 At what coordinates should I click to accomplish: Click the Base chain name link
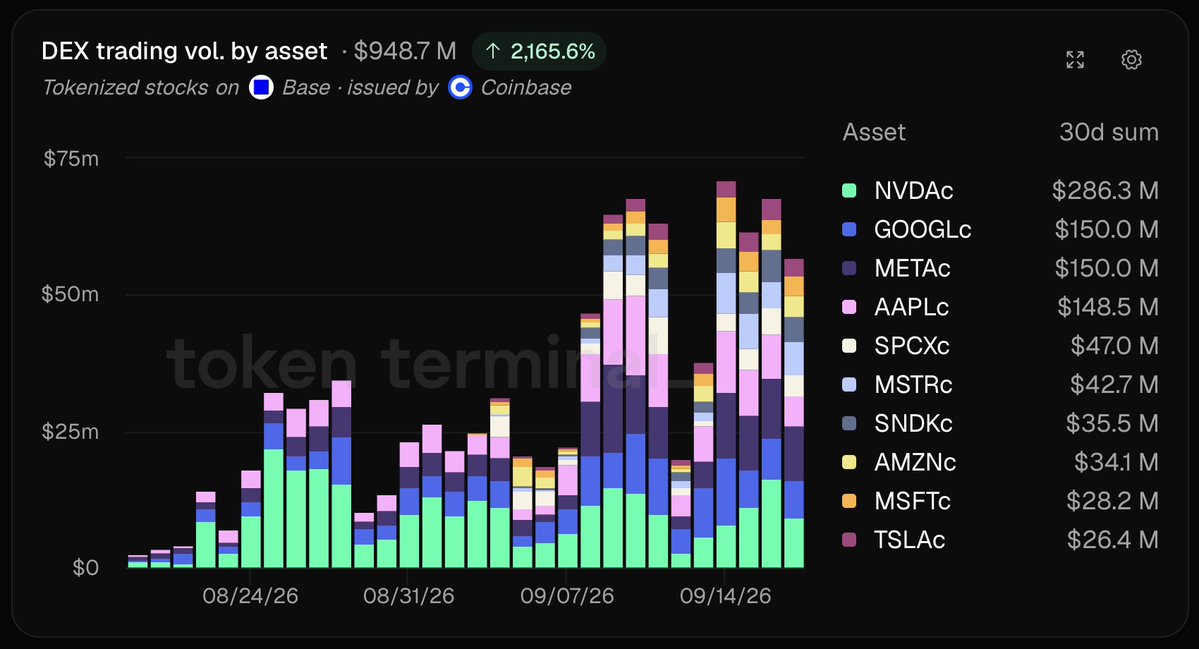(x=306, y=88)
